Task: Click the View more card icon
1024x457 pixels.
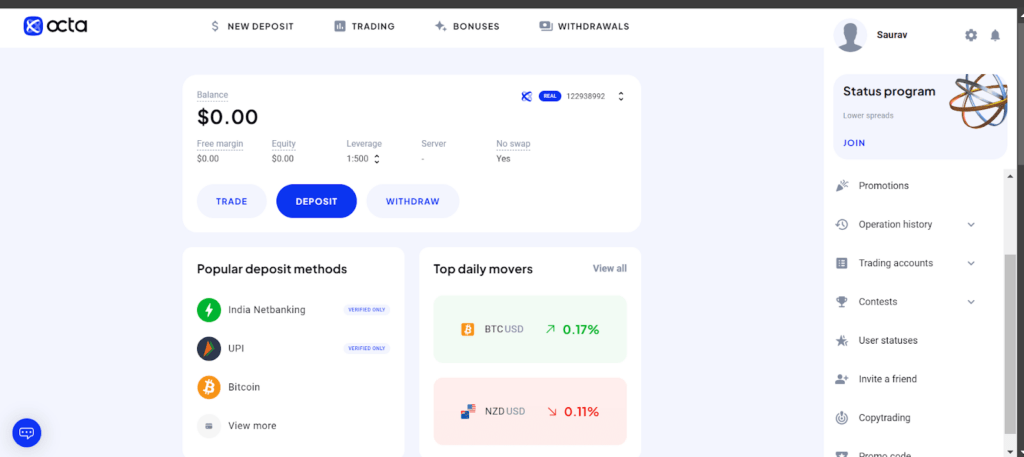Action: [209, 426]
